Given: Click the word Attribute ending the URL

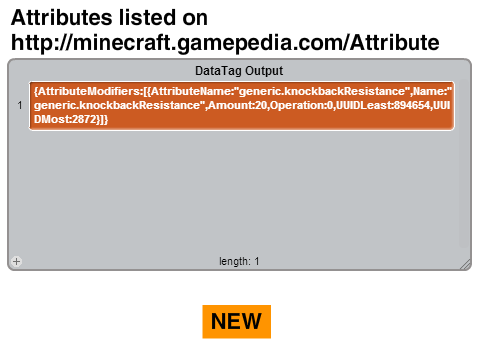Looking at the screenshot, I should [394, 43].
